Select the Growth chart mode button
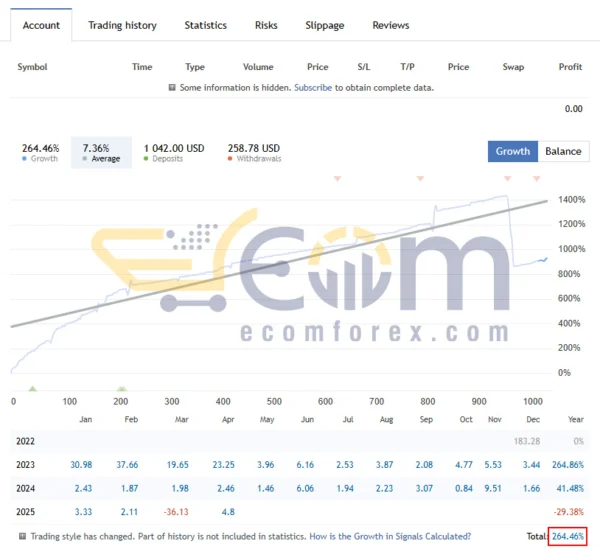 click(x=512, y=151)
